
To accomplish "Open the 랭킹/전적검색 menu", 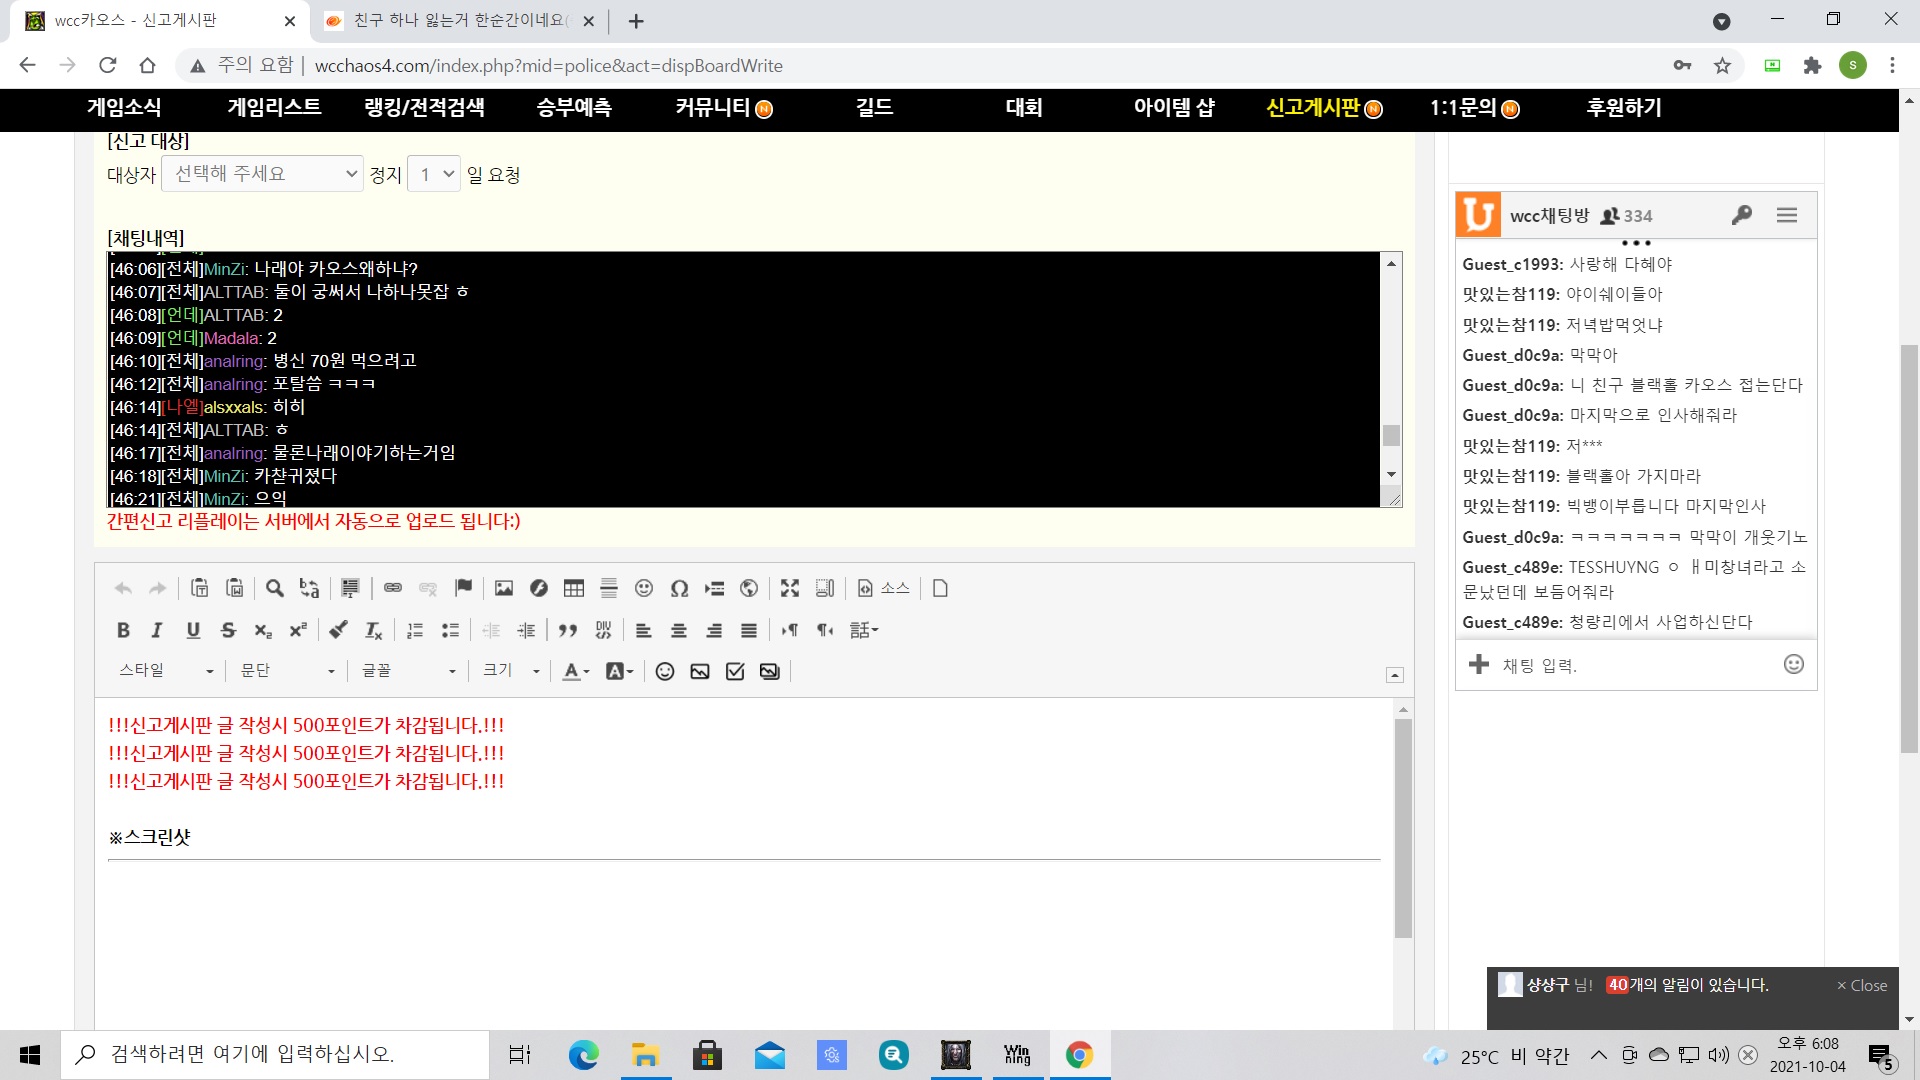I will coord(424,108).
